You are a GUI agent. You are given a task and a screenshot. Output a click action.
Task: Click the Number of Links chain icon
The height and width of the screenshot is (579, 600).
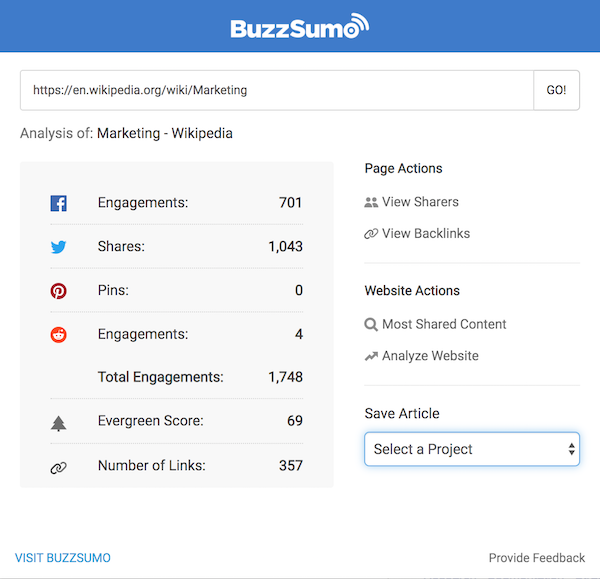(58, 466)
